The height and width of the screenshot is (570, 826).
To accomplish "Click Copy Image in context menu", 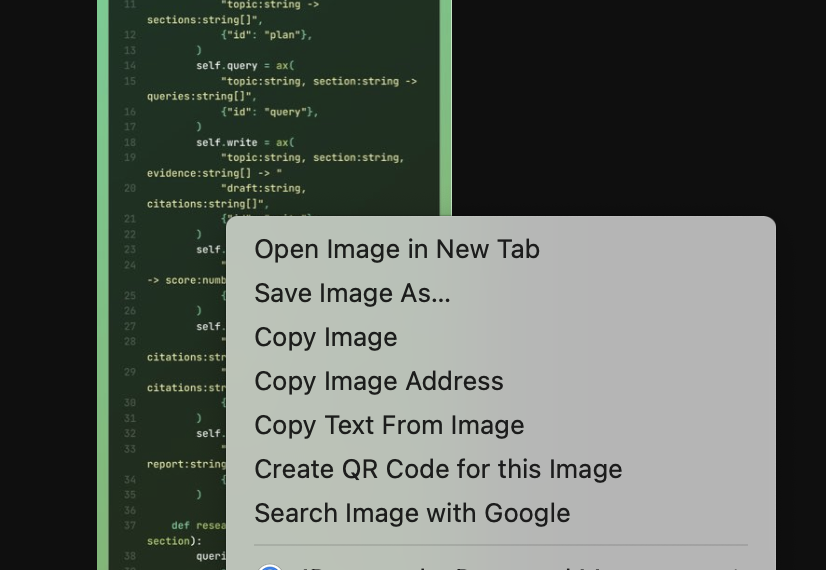I will [x=500, y=337].
